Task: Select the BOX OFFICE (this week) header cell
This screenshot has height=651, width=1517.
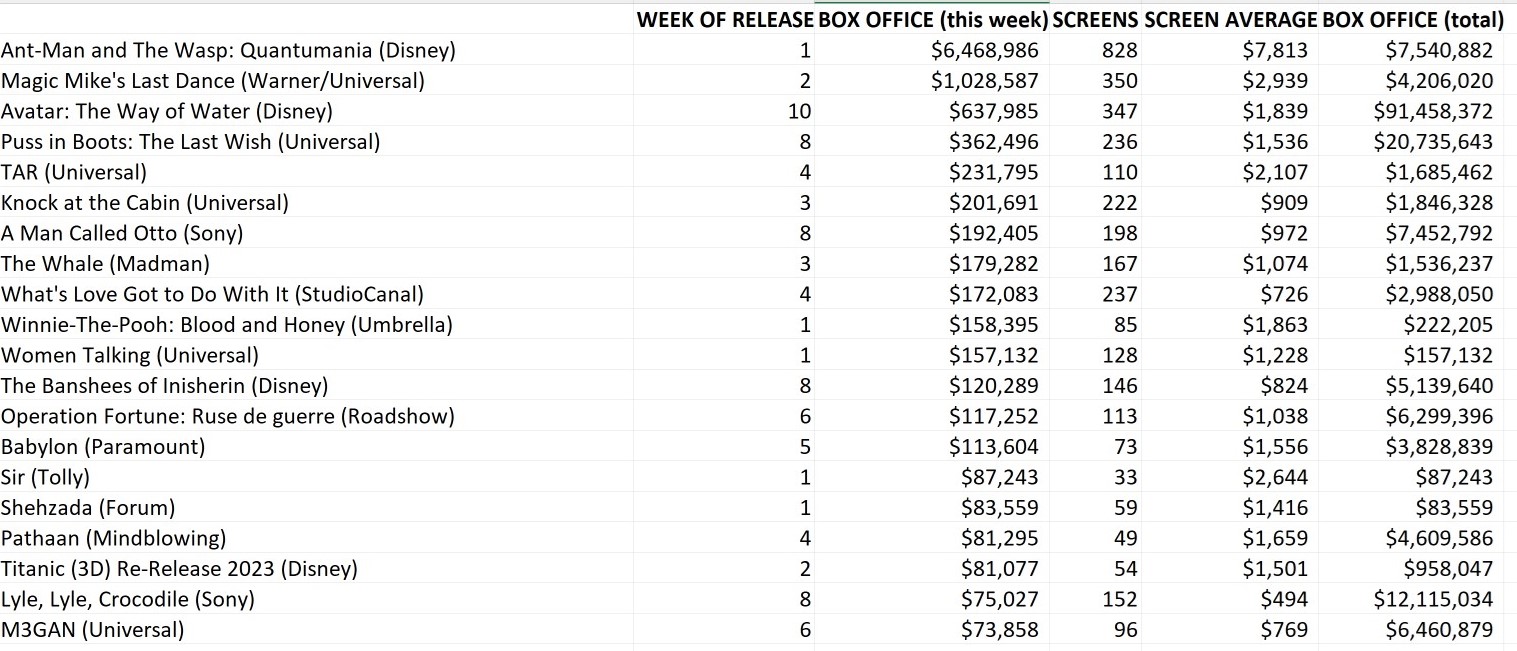Action: (x=932, y=20)
